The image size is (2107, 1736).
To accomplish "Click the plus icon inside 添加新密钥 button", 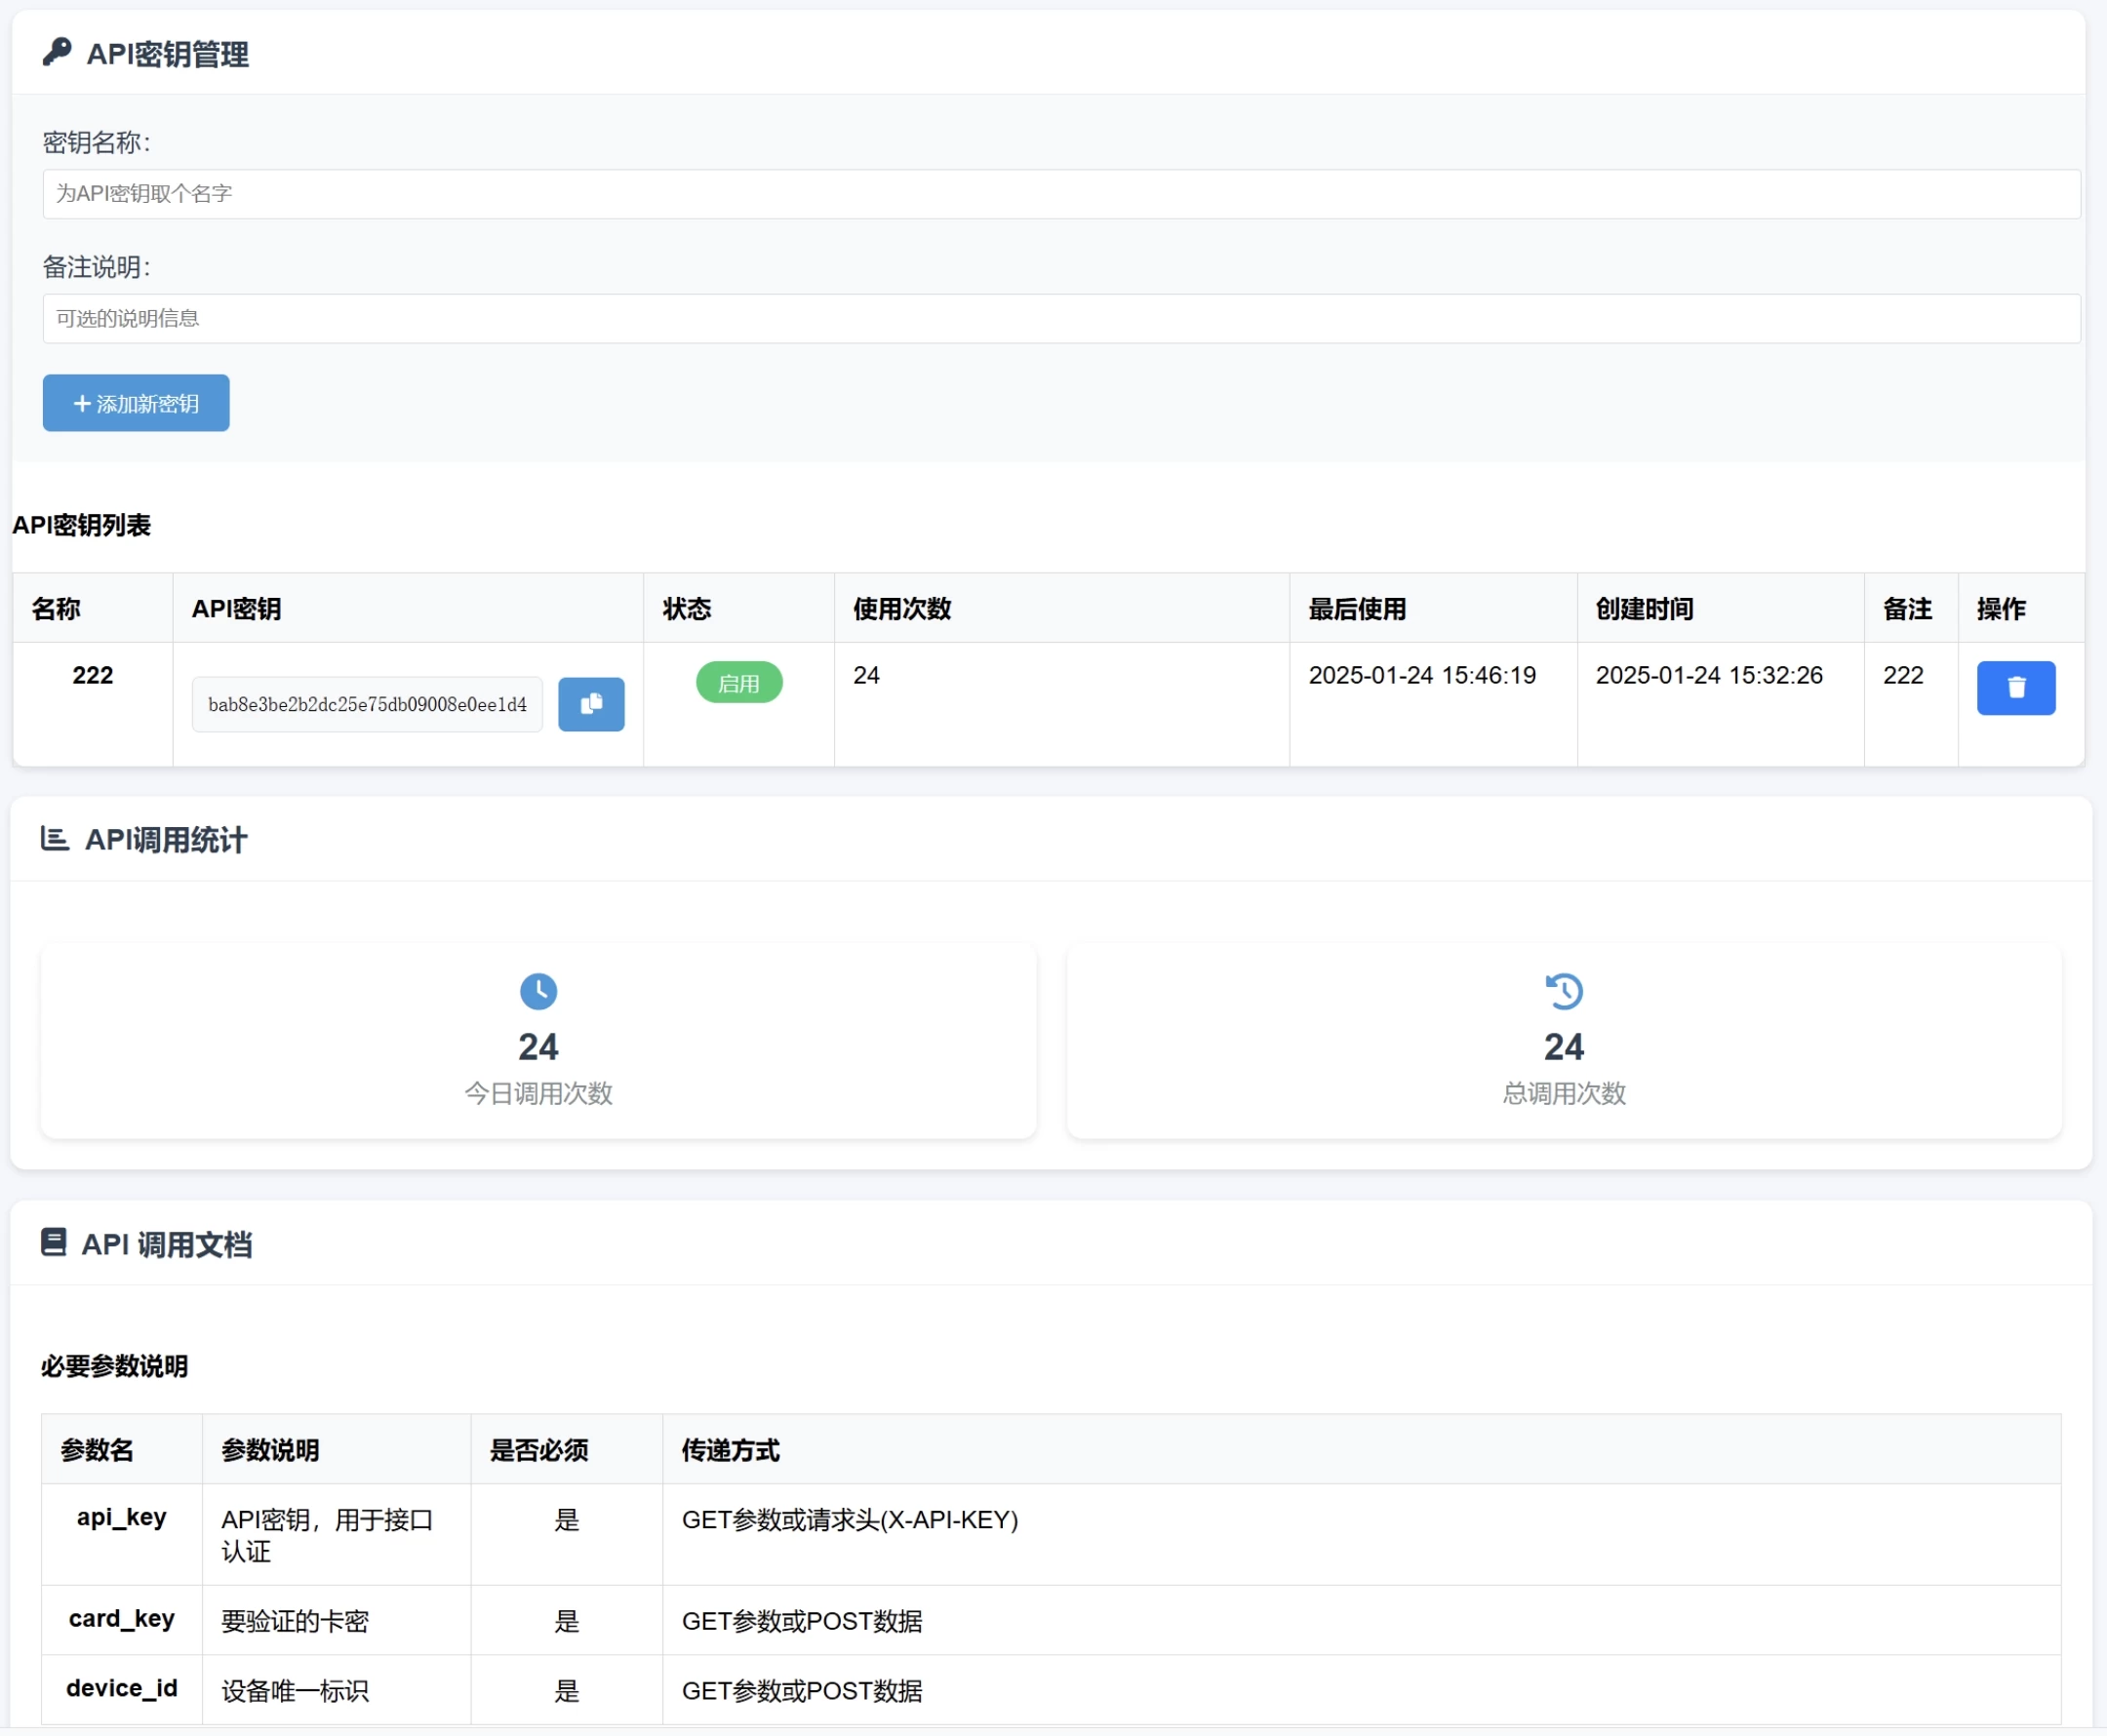I will pos(81,403).
